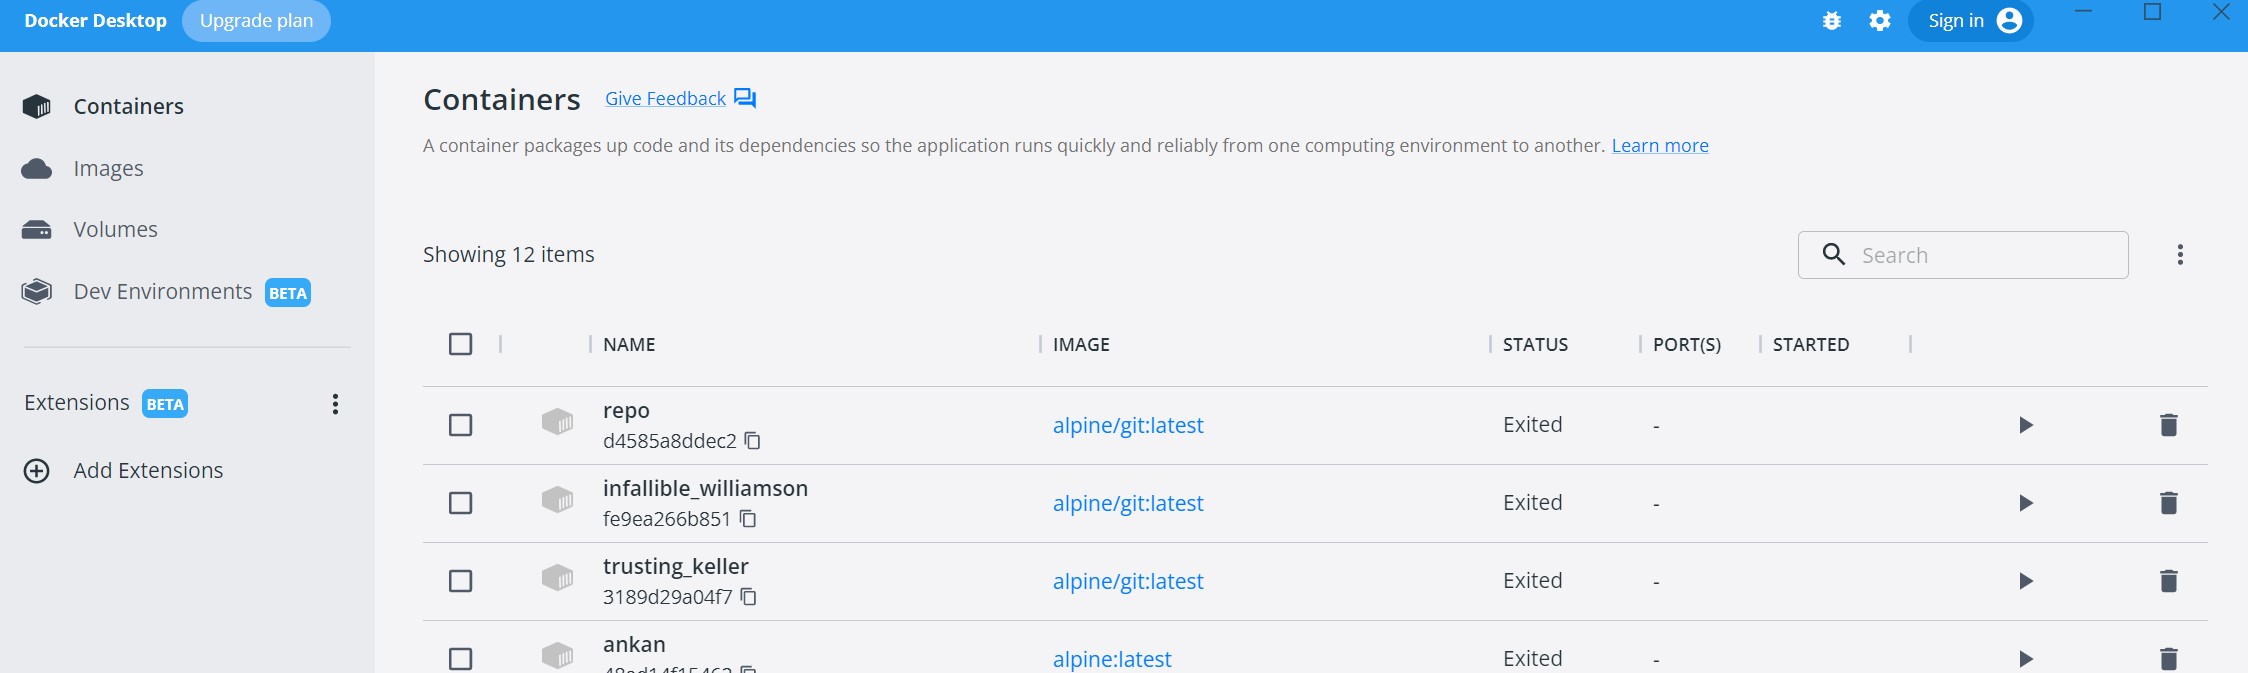Sort the list by STATUS column header
2248x673 pixels.
(x=1535, y=344)
